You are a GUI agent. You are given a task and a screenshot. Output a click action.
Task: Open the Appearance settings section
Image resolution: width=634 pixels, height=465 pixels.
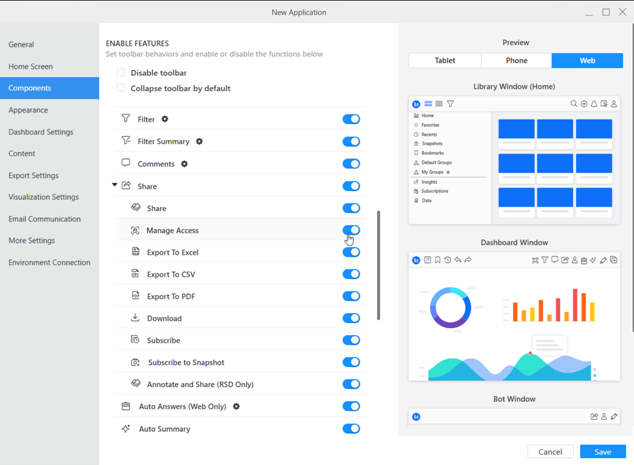pos(28,110)
